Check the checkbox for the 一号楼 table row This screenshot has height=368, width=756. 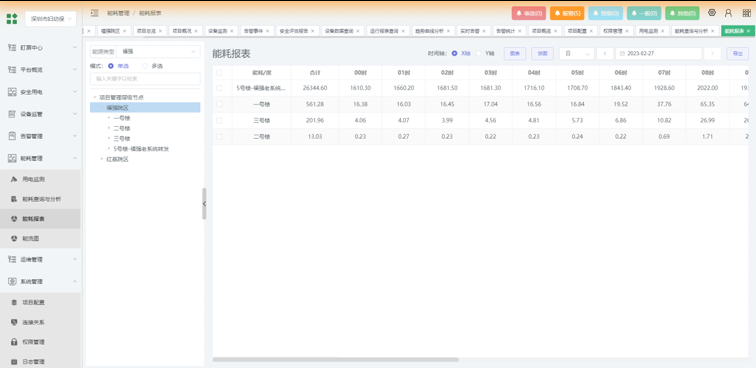click(x=219, y=104)
